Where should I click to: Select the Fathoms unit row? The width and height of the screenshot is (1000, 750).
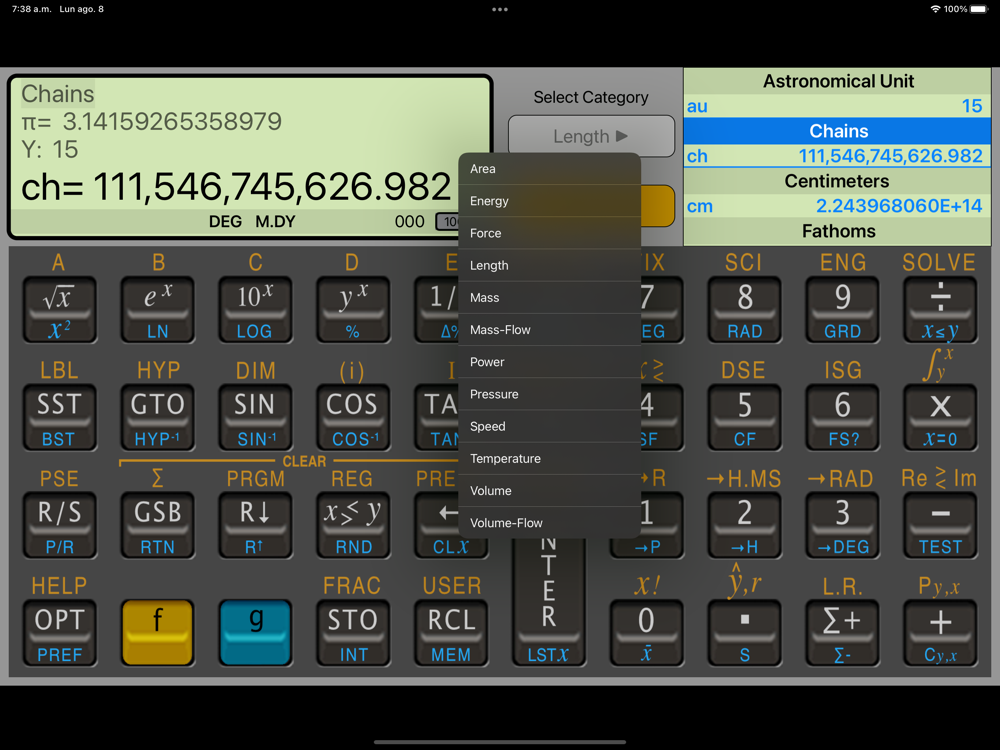[x=837, y=232]
